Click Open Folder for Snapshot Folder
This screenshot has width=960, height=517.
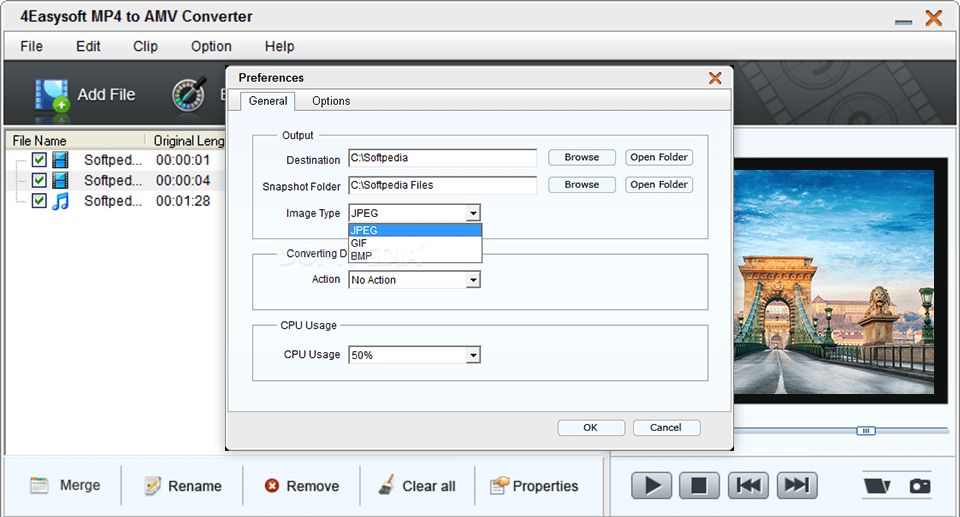pos(659,185)
